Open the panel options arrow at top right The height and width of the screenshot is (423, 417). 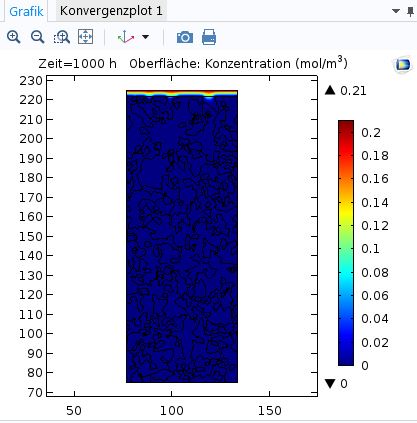click(396, 11)
